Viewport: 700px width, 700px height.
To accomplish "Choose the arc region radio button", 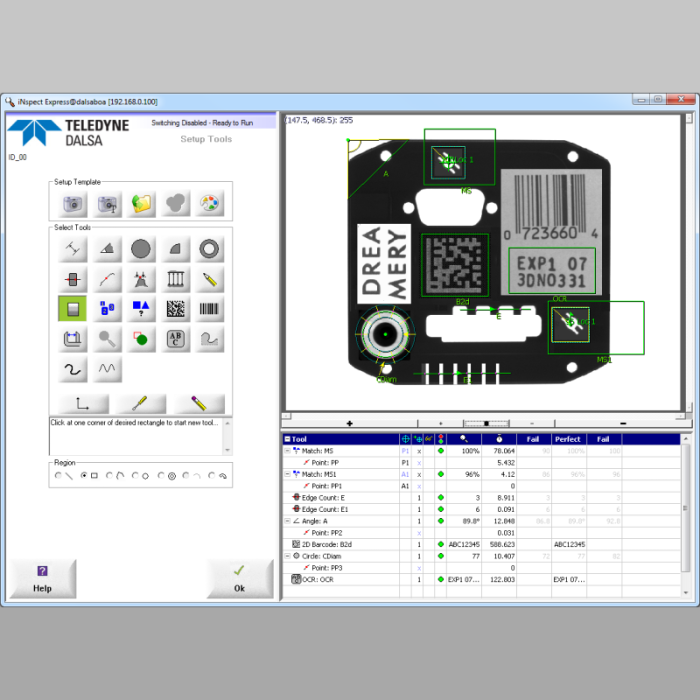I will click(186, 475).
